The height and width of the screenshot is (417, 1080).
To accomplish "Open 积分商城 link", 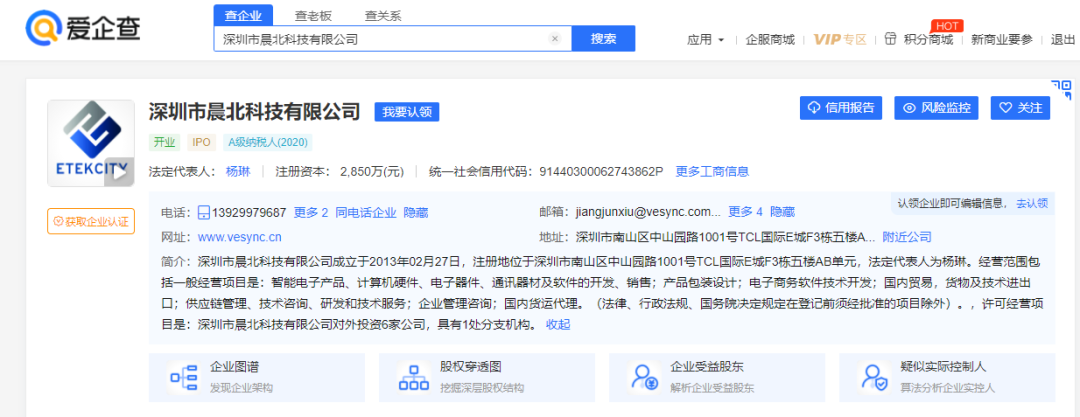I will [x=928, y=40].
